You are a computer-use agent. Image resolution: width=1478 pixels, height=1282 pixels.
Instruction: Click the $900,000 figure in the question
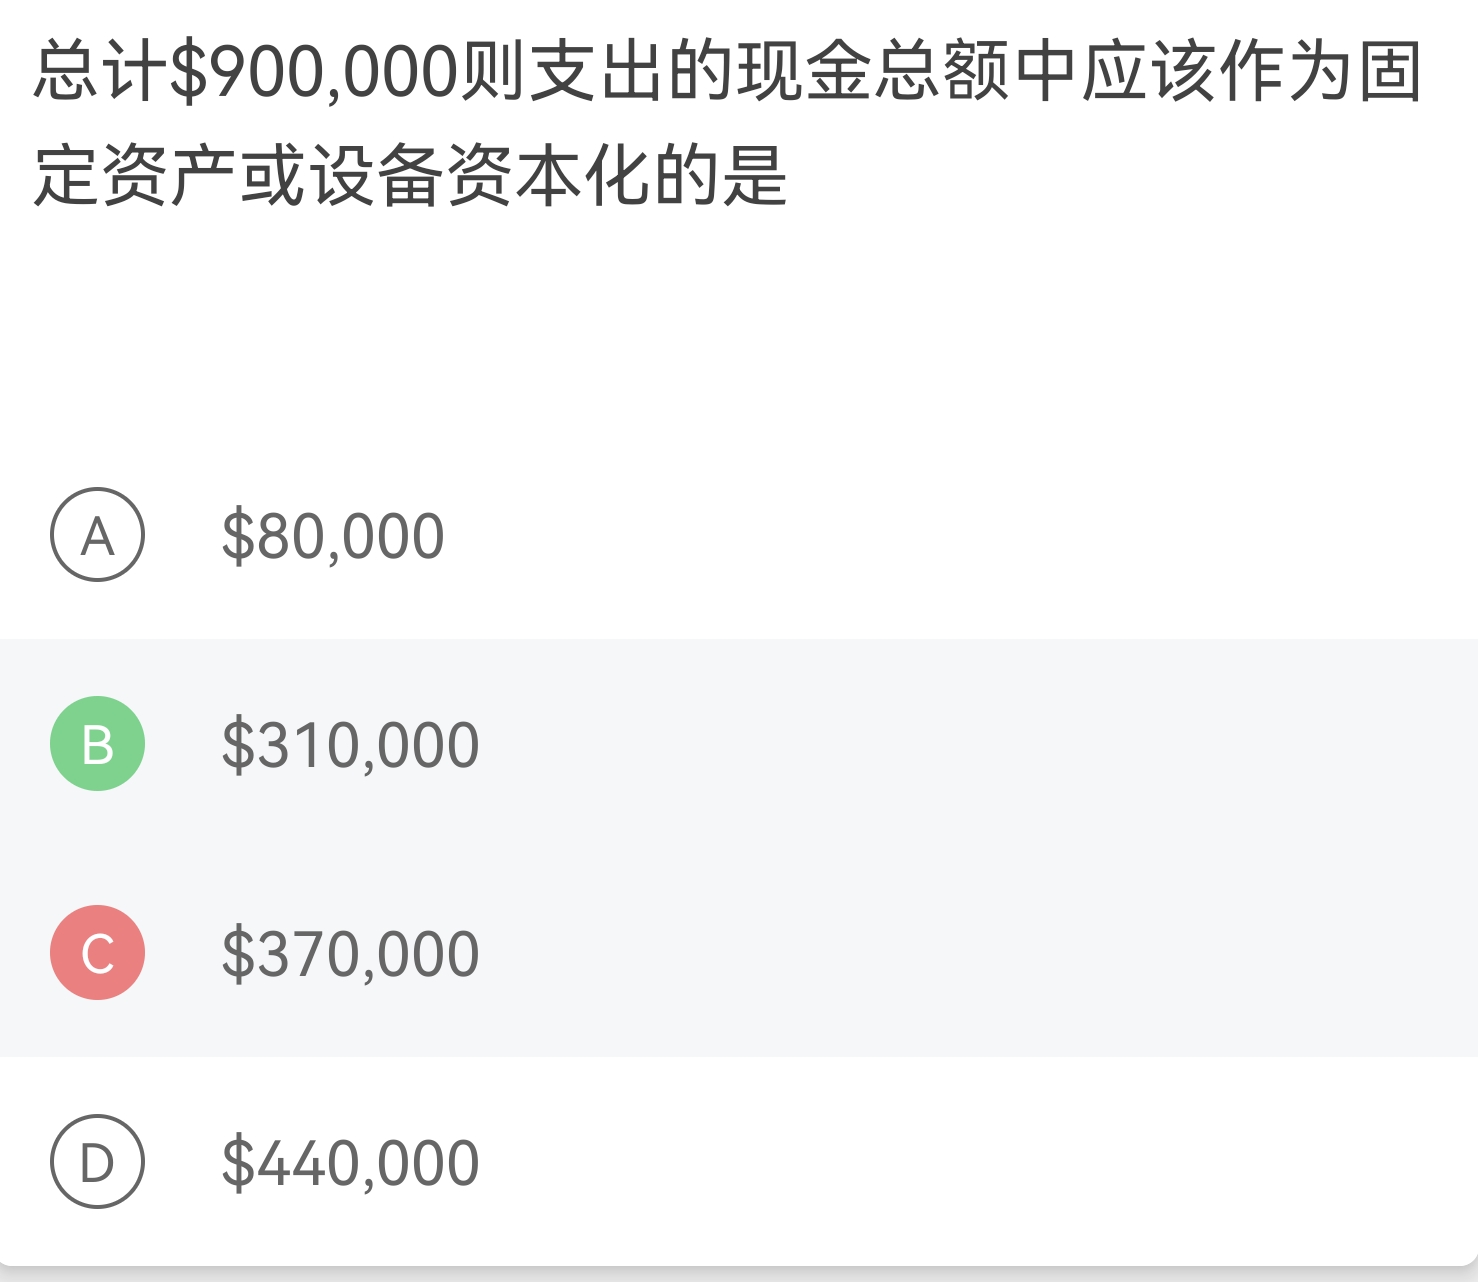pos(313,73)
